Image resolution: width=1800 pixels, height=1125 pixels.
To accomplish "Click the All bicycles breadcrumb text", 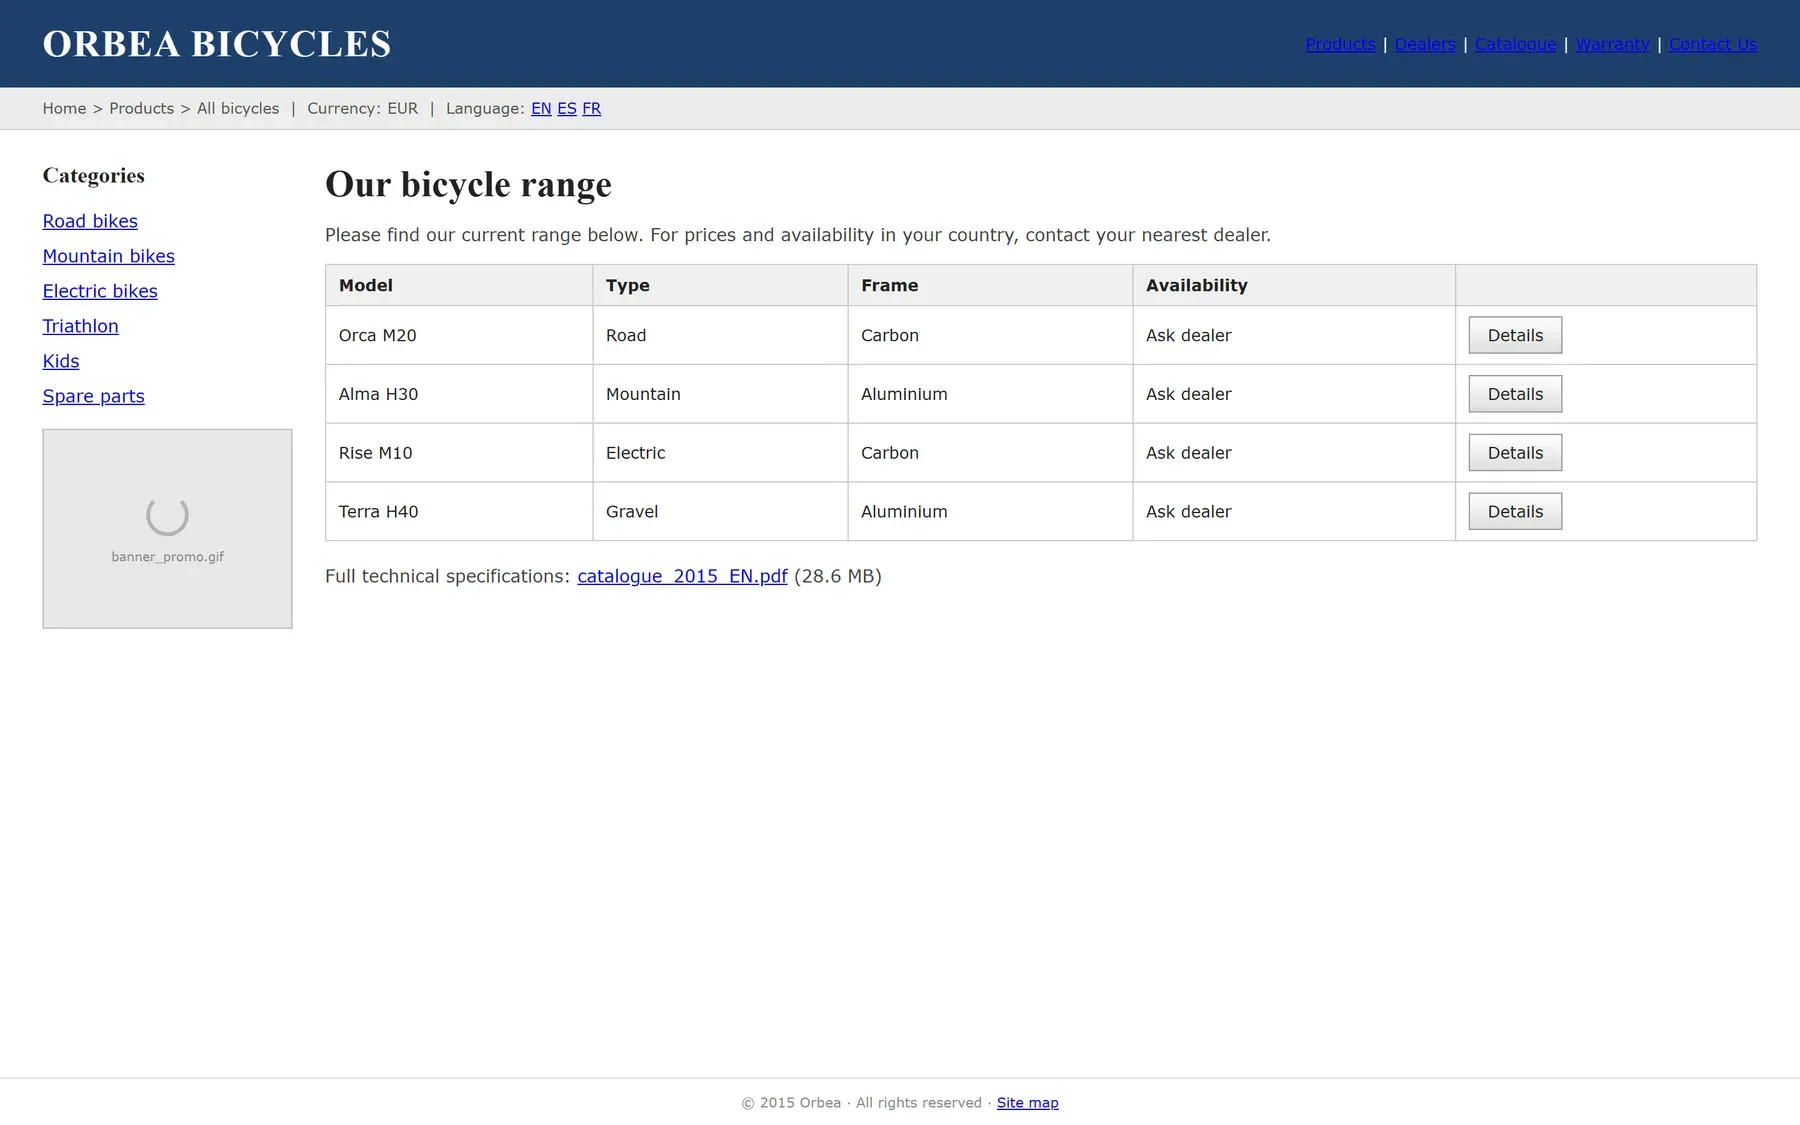I will pyautogui.click(x=238, y=108).
